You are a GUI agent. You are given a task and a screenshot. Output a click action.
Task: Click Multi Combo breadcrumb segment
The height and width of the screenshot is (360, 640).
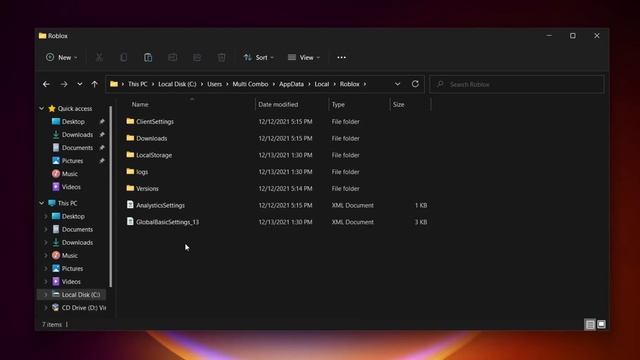[x=250, y=84]
